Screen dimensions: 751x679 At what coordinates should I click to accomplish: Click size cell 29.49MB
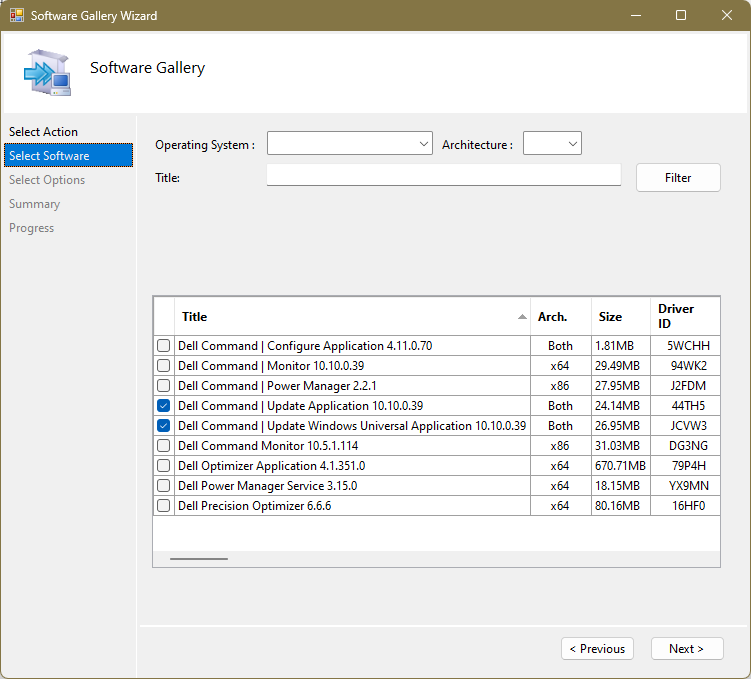point(621,366)
